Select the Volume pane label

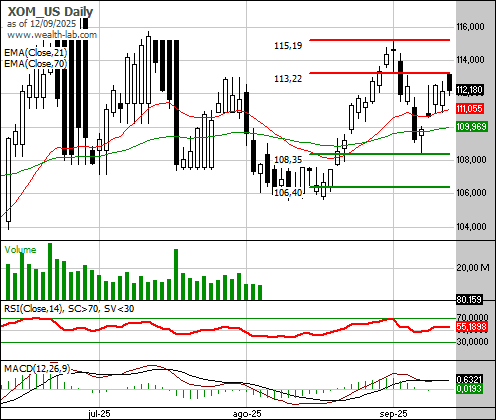[20, 250]
